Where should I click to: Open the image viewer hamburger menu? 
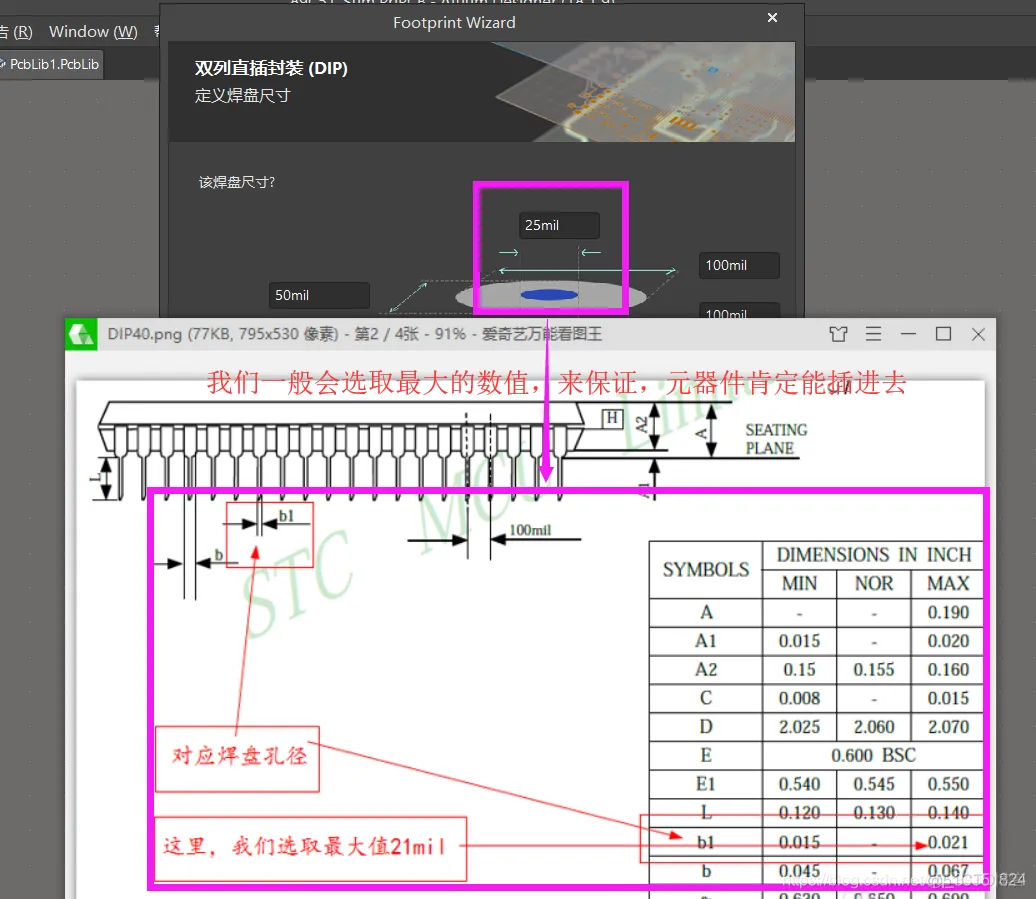(x=873, y=334)
